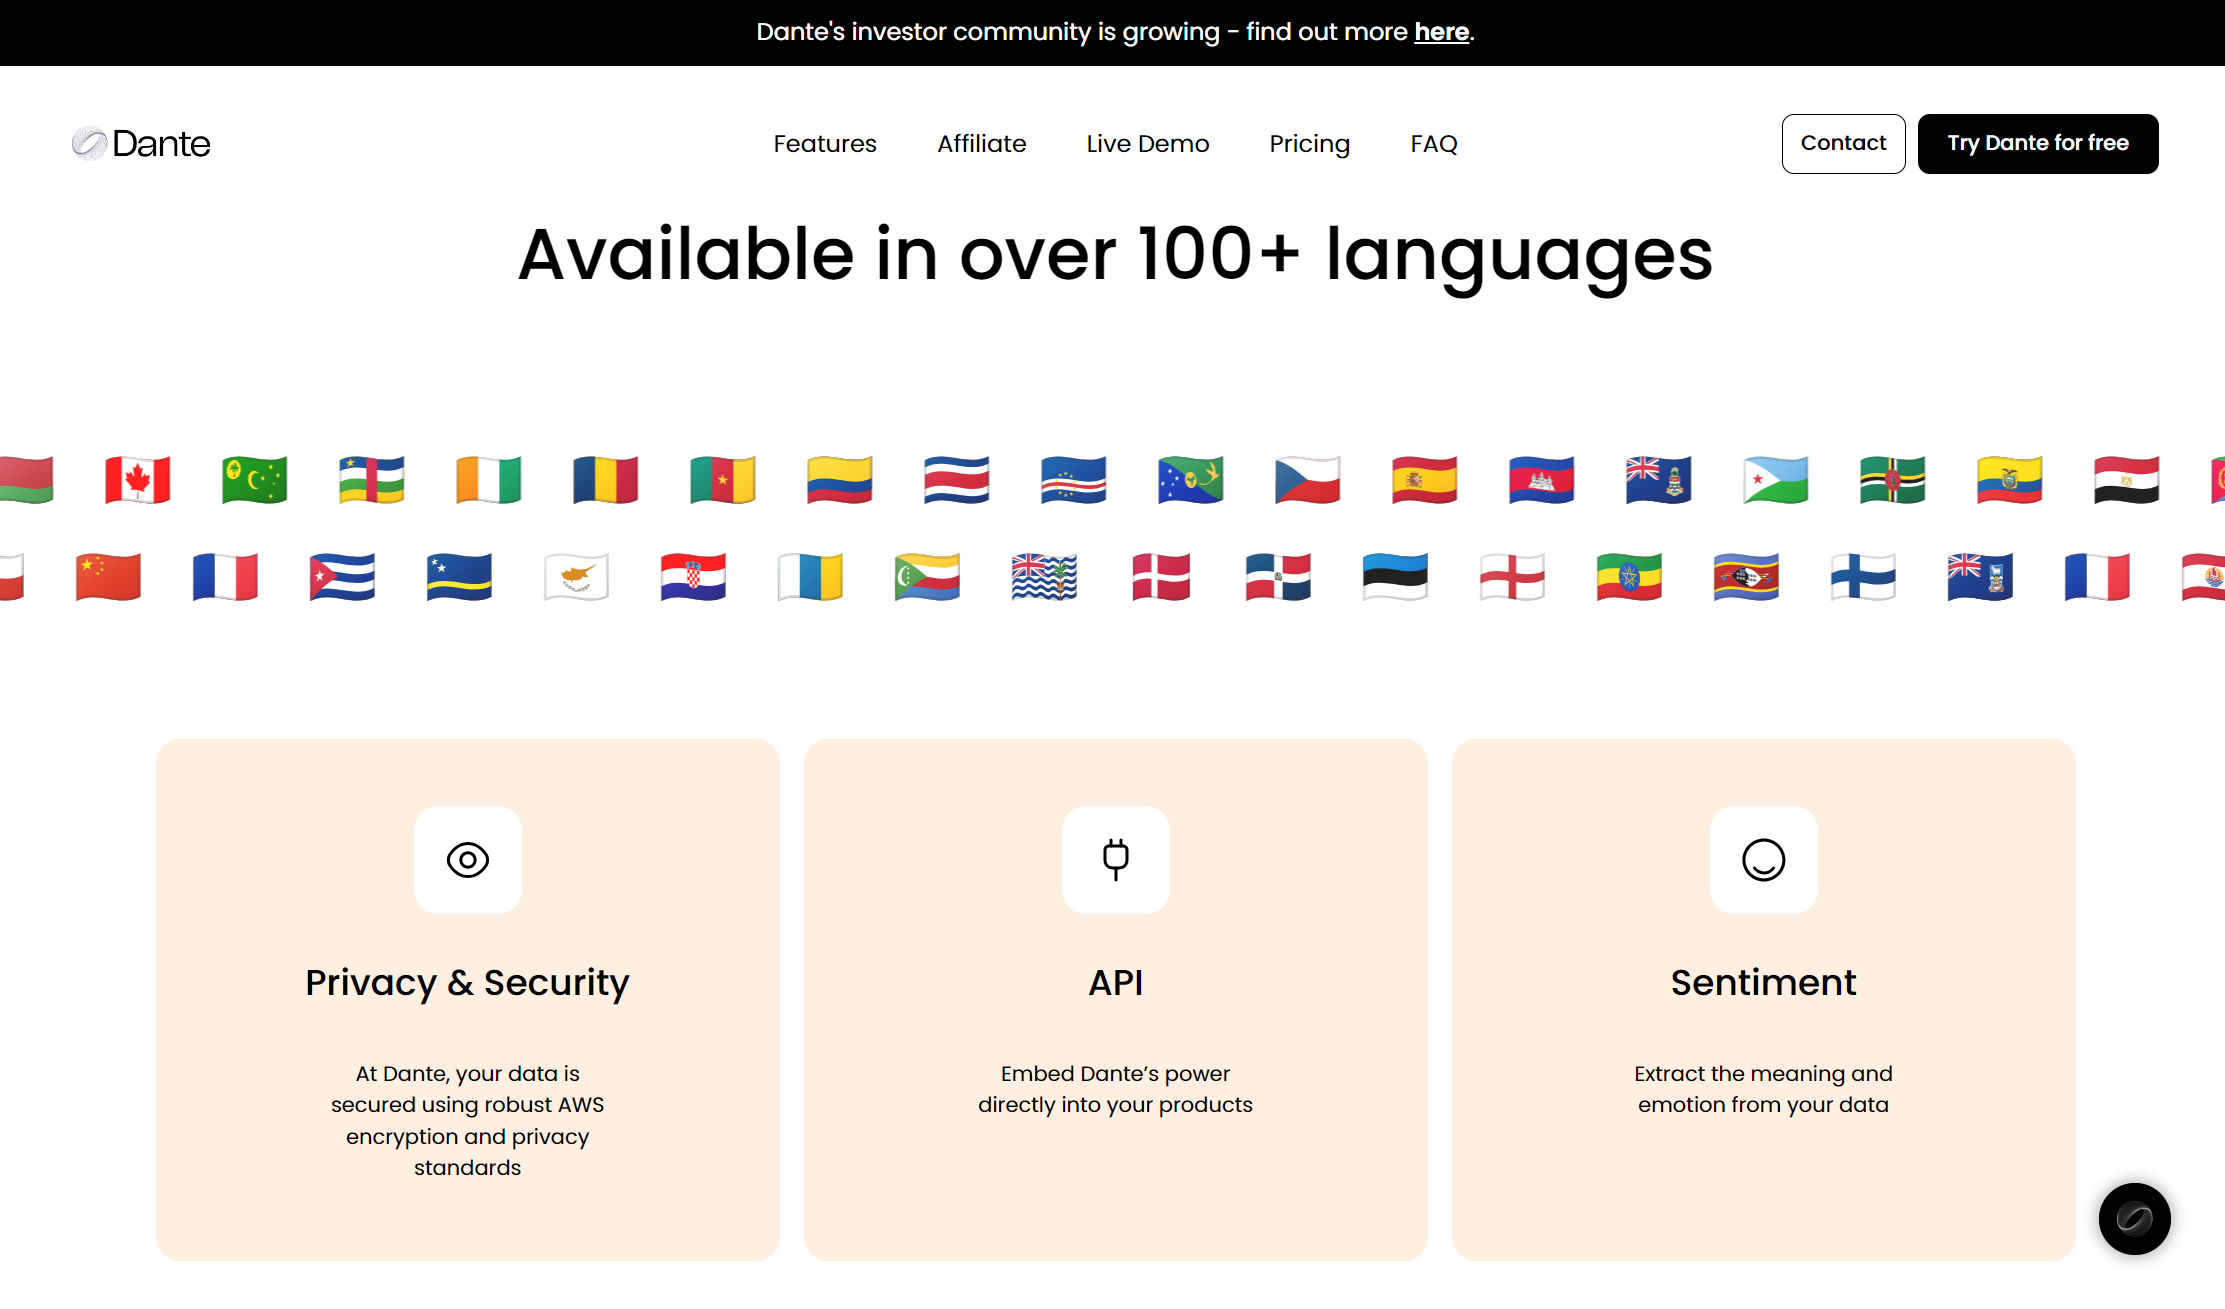2225x1309 pixels.
Task: Select the Cuba flag
Action: click(x=343, y=577)
